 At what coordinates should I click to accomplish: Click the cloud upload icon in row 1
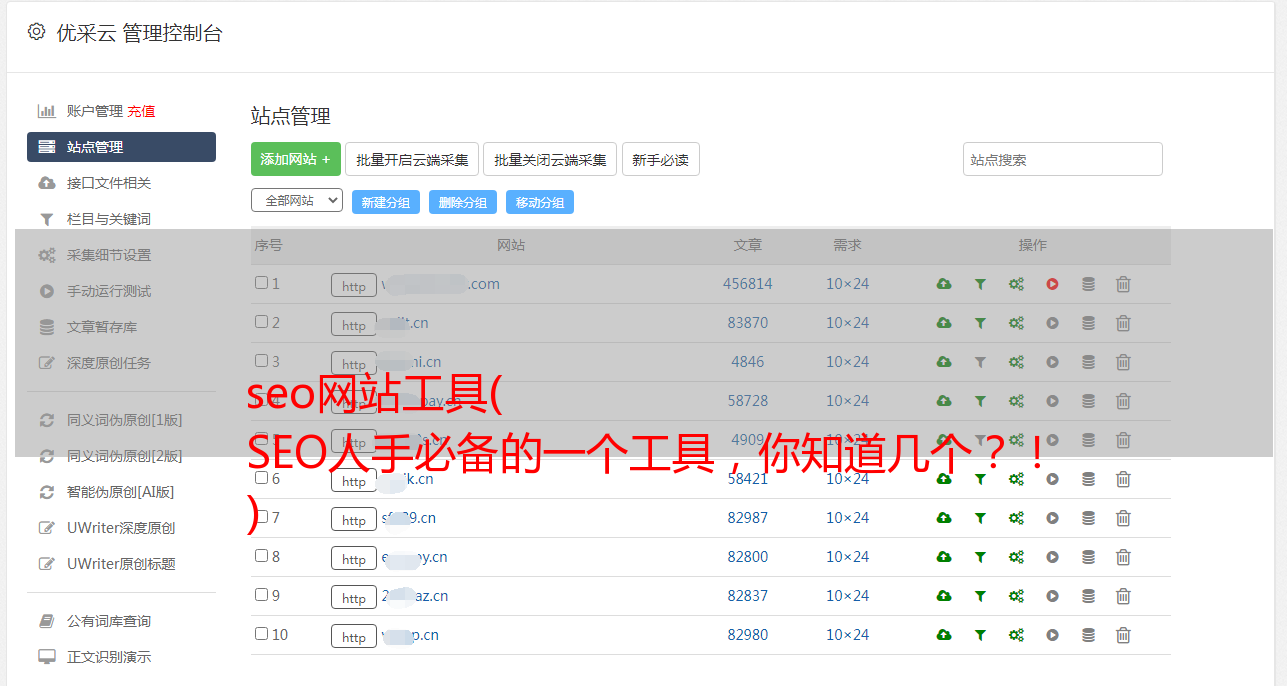click(944, 284)
